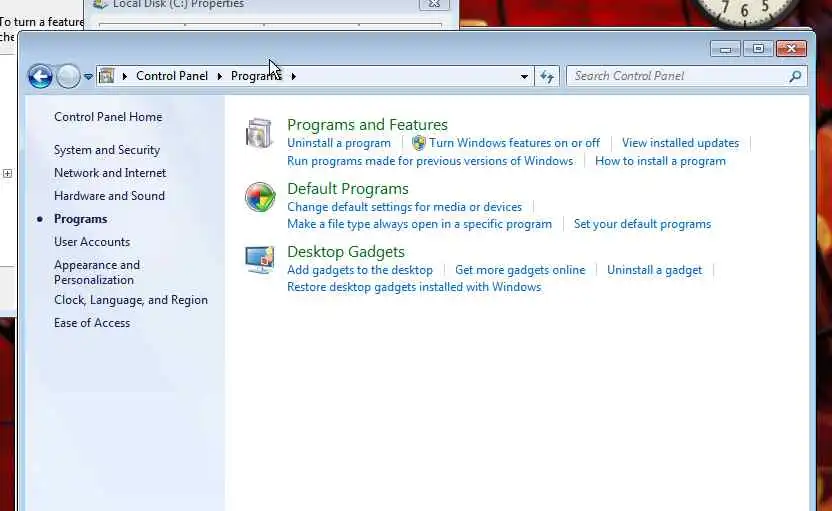Open Make a file type always open link
This screenshot has width=832, height=511.
[x=419, y=224]
